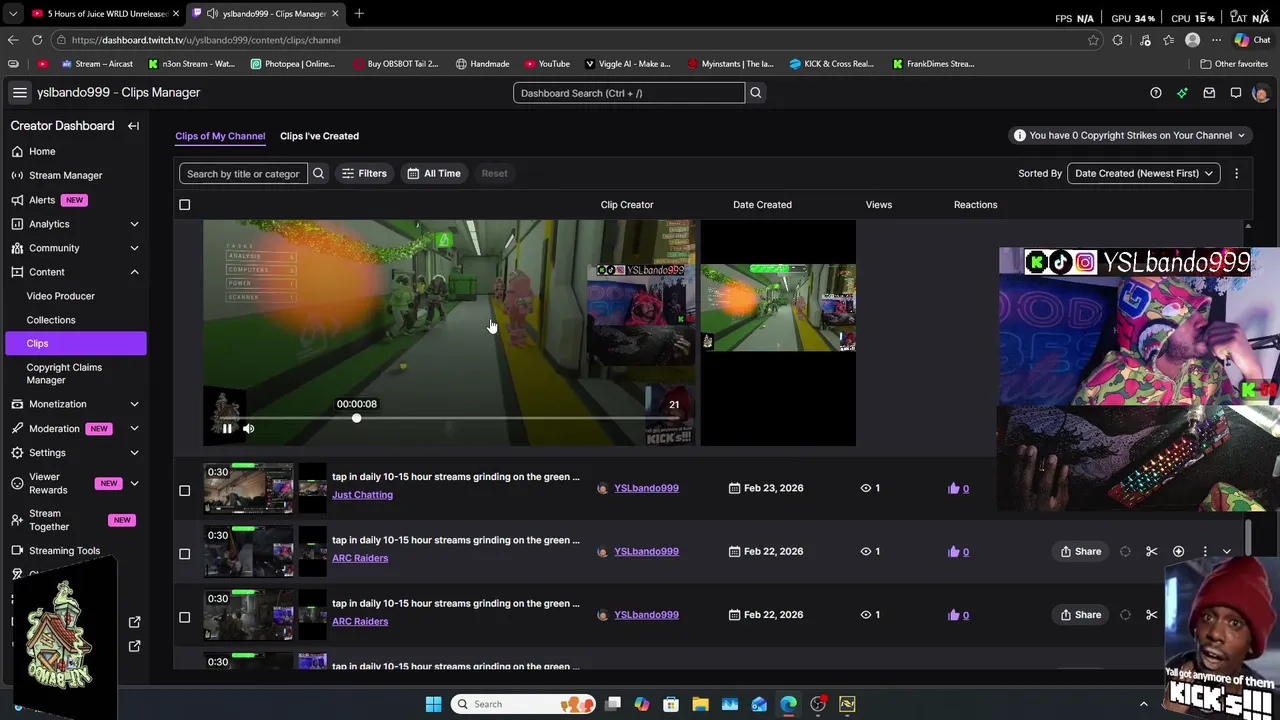The image size is (1280, 720).
Task: Switch to Clips I've Created tab
Action: coord(319,136)
